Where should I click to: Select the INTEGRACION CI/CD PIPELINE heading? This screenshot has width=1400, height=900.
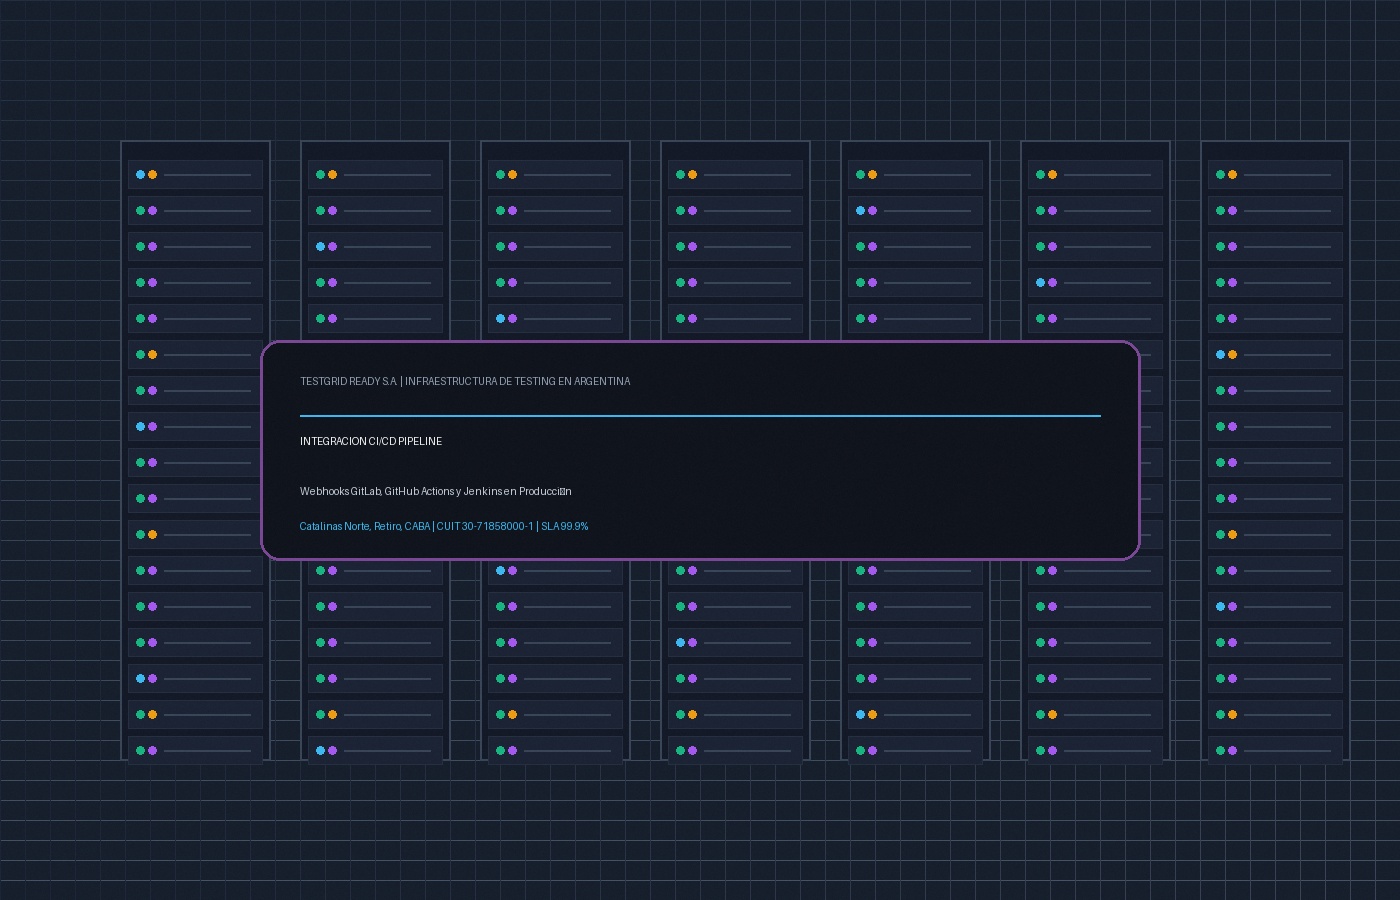tap(371, 441)
